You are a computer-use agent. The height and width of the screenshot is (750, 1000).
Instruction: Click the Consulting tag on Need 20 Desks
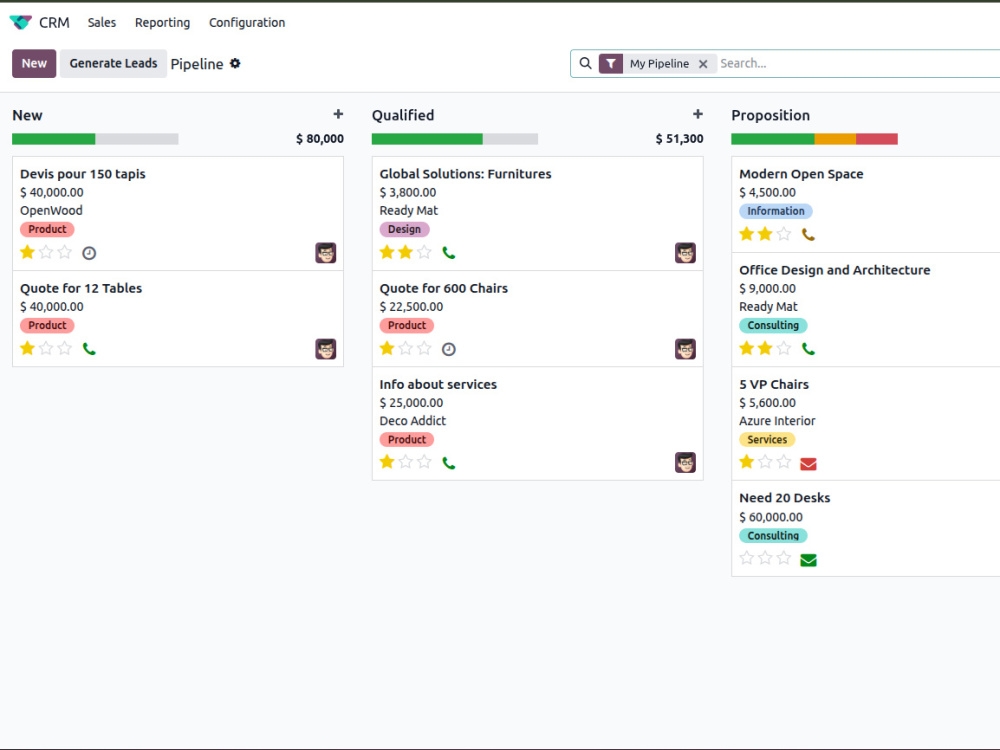[x=773, y=536]
